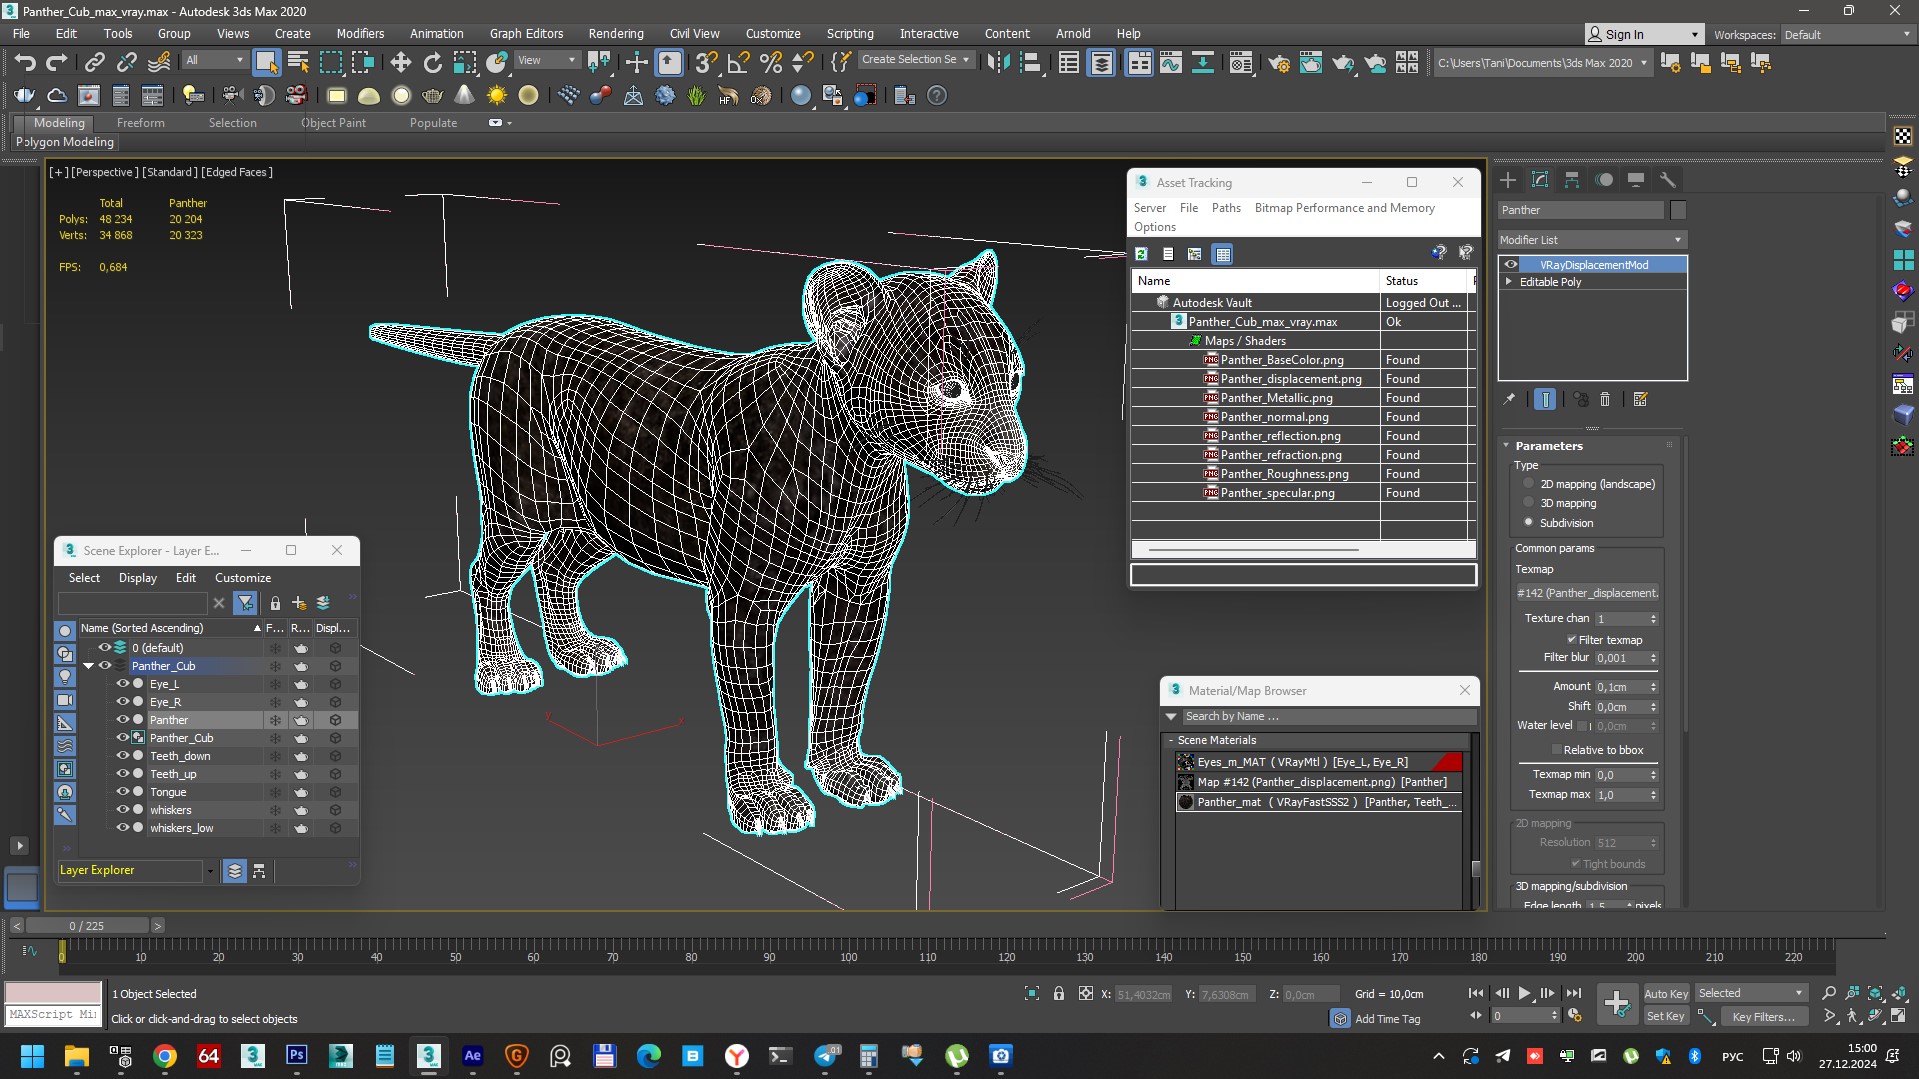The image size is (1919, 1079).
Task: Open the Hierarchy command panel tab
Action: (x=1572, y=180)
